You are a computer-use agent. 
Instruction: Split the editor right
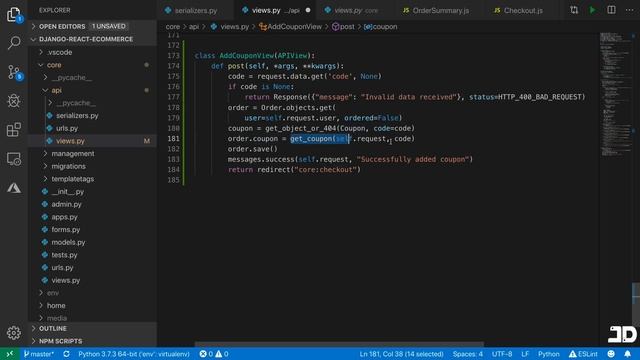(611, 10)
